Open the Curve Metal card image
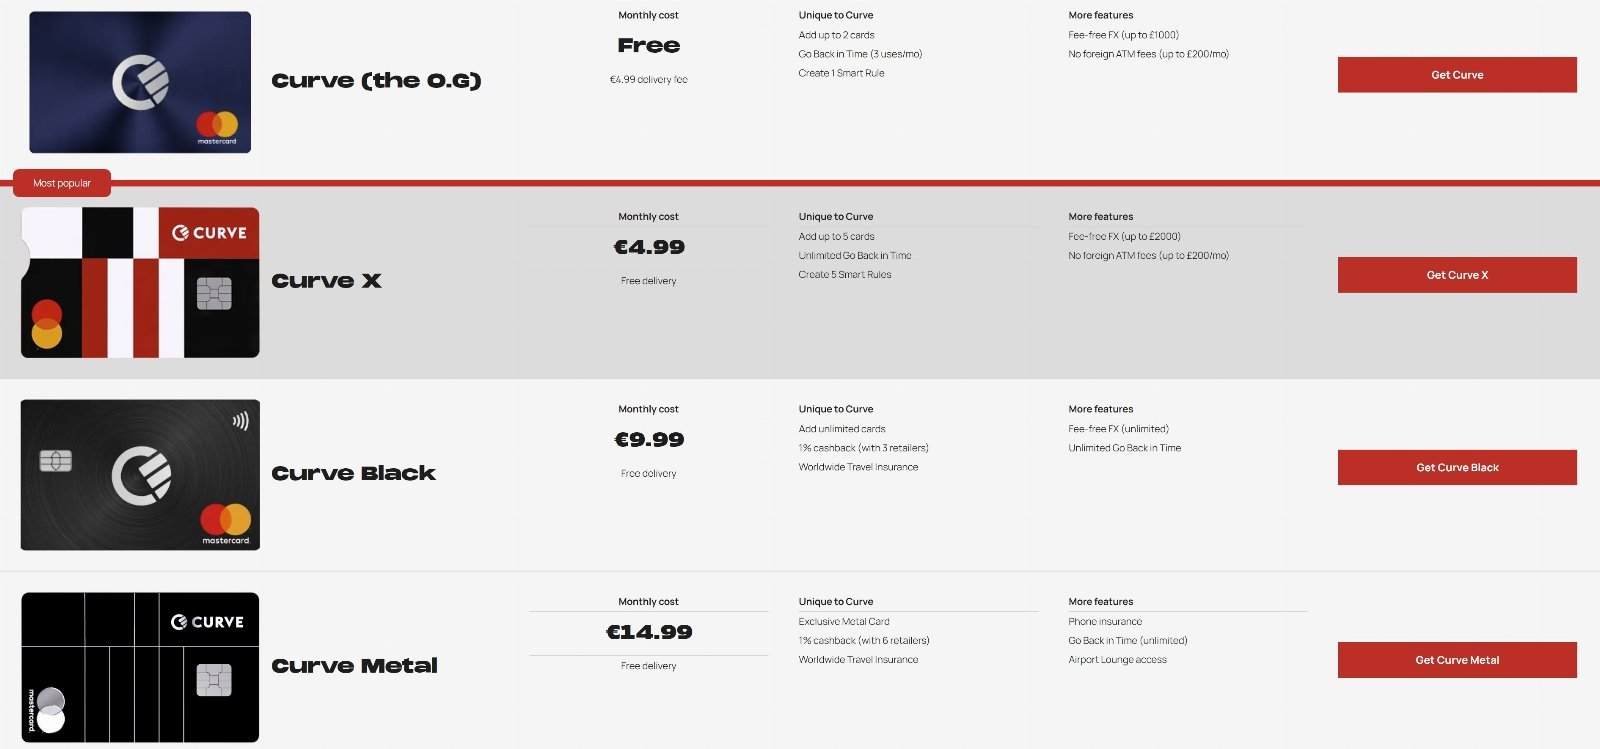This screenshot has width=1600, height=749. click(x=140, y=667)
